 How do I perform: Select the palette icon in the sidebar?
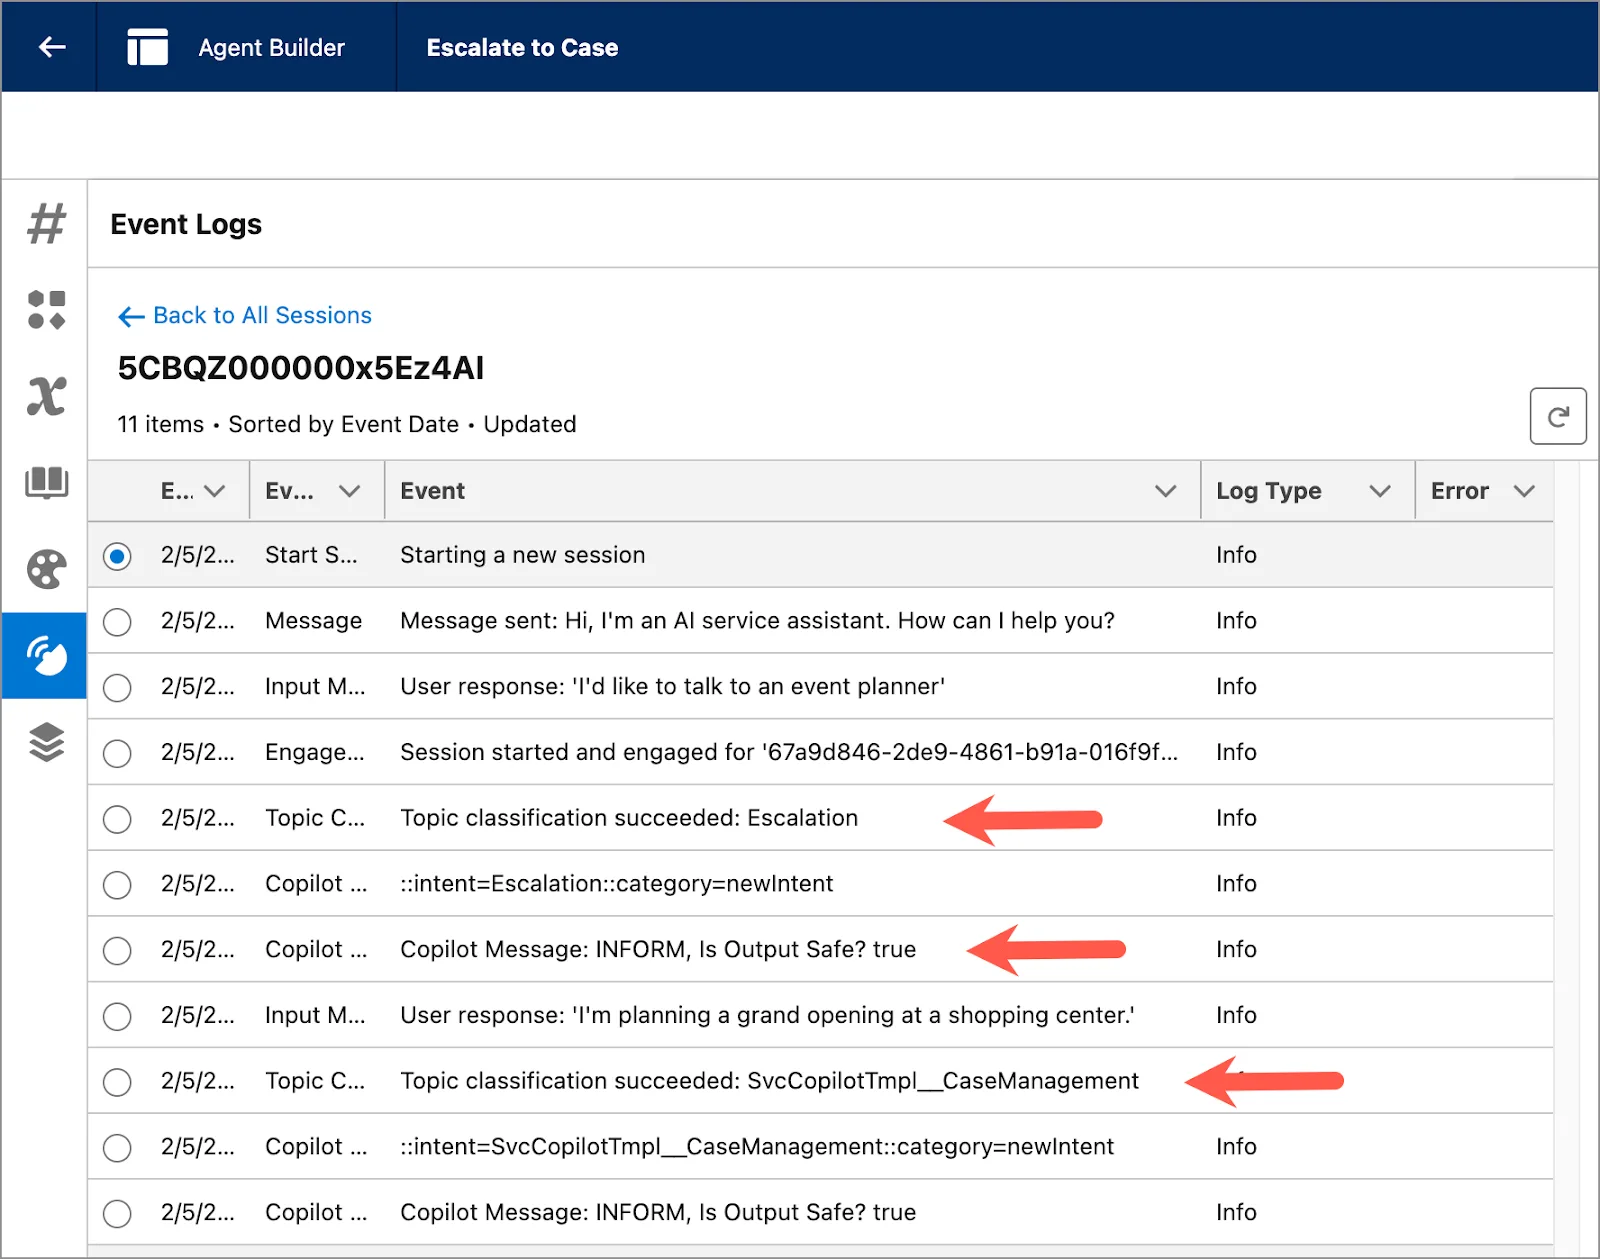(44, 569)
